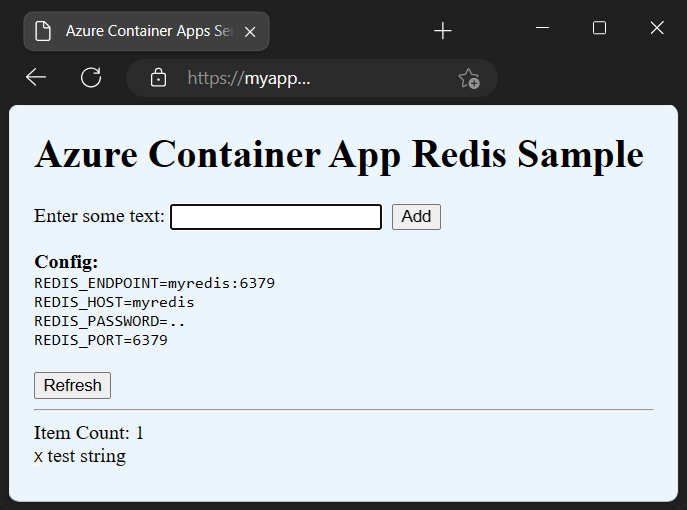Open a new browser tab

(x=443, y=31)
